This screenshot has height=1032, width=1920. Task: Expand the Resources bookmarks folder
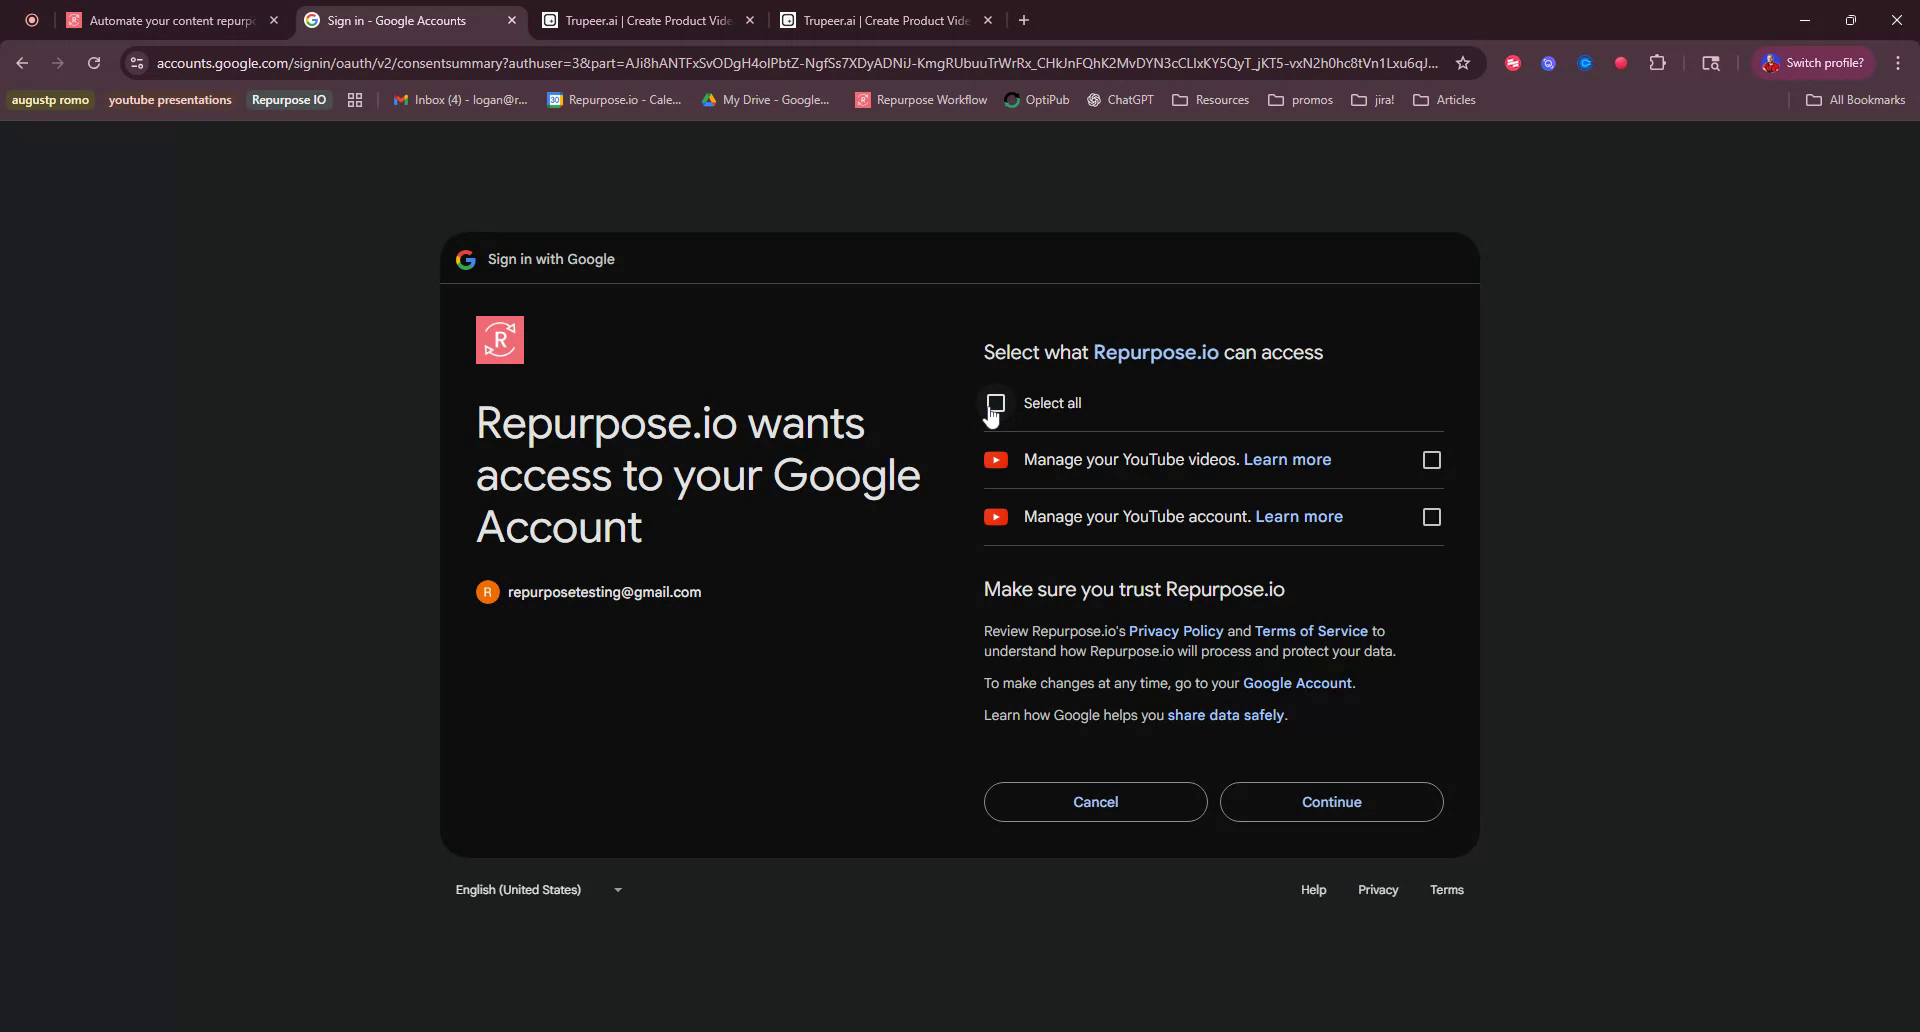(1210, 100)
